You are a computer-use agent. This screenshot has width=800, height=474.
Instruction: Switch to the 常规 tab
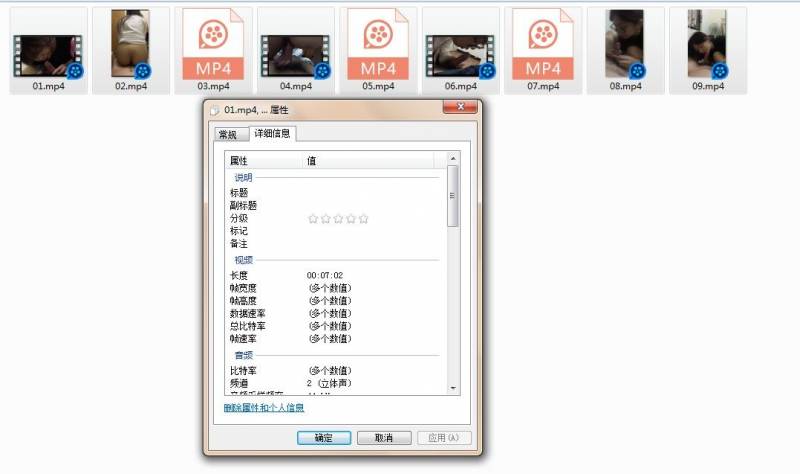227,134
